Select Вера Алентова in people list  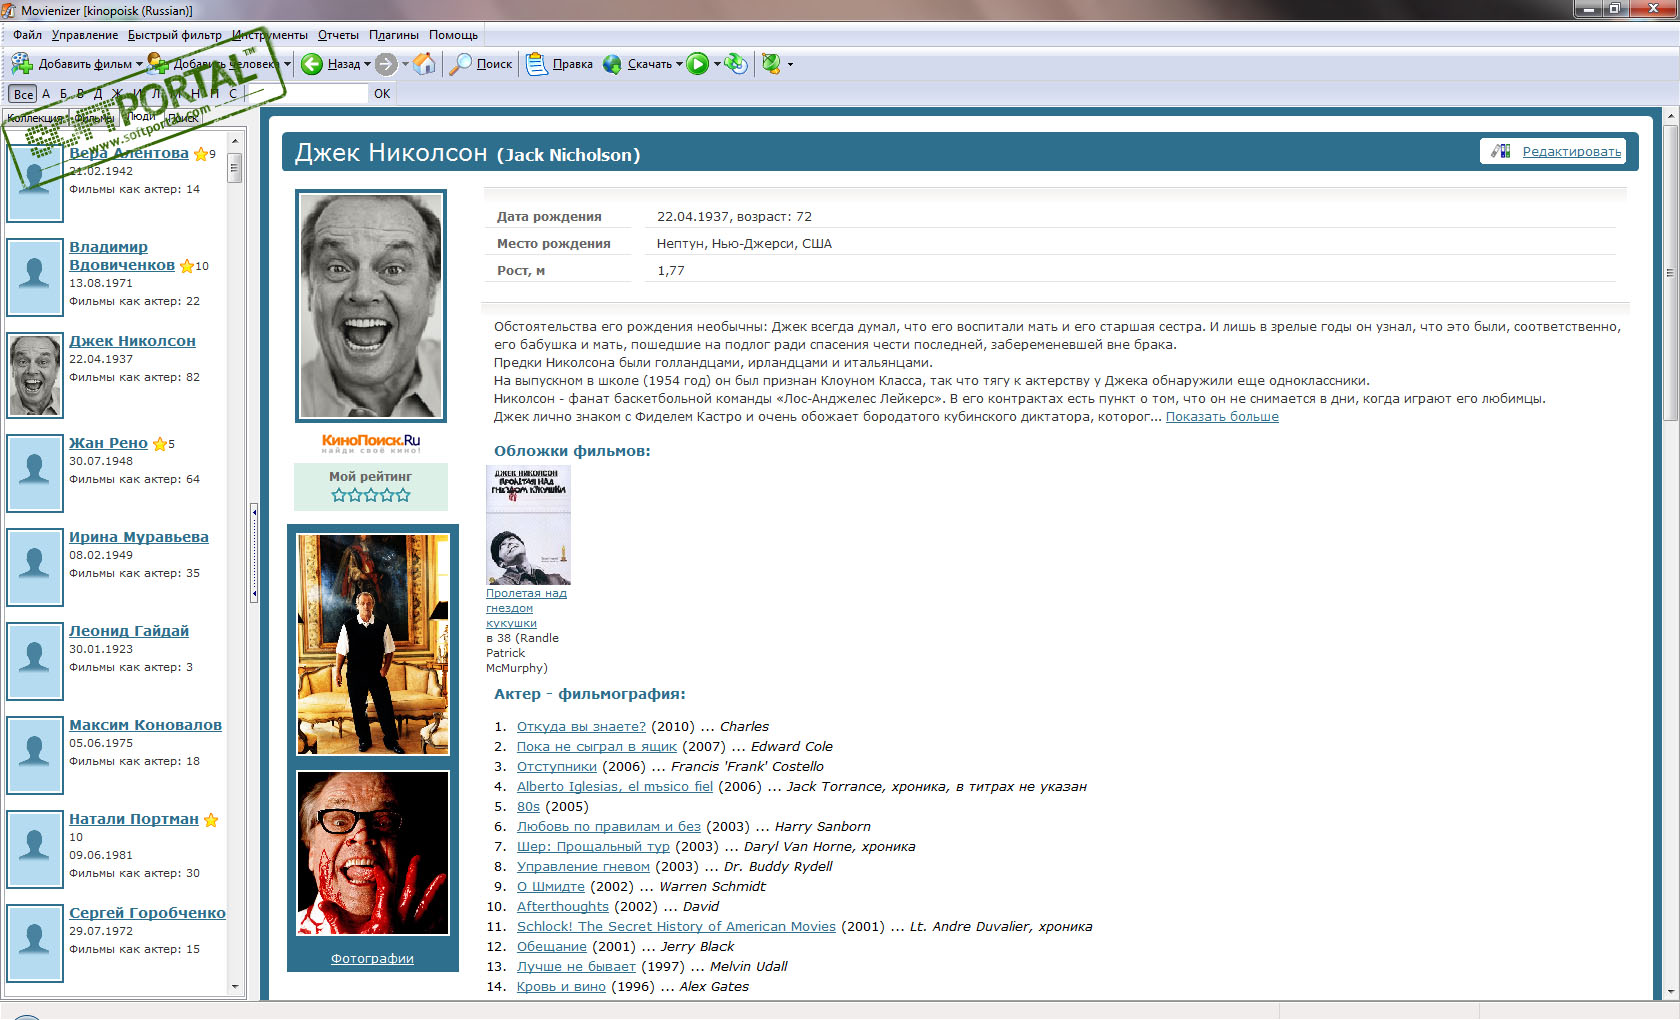coord(129,153)
